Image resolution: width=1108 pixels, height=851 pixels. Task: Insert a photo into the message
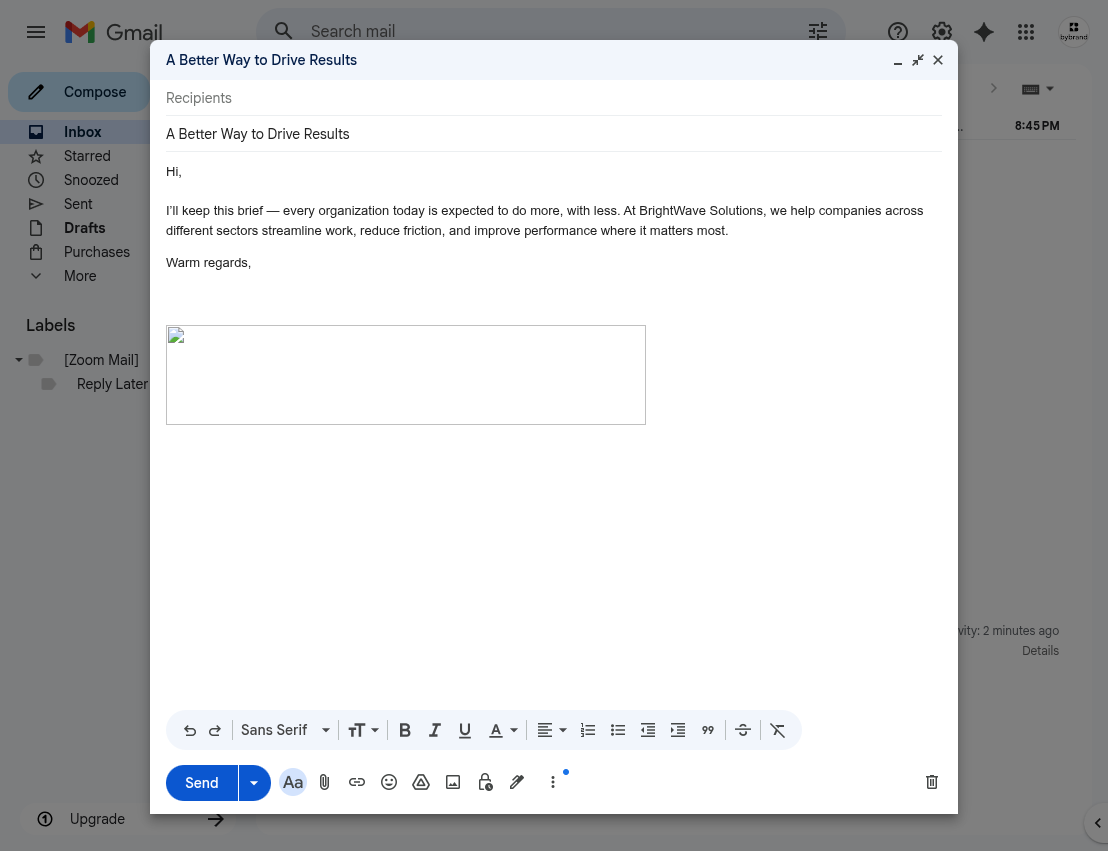click(x=452, y=782)
